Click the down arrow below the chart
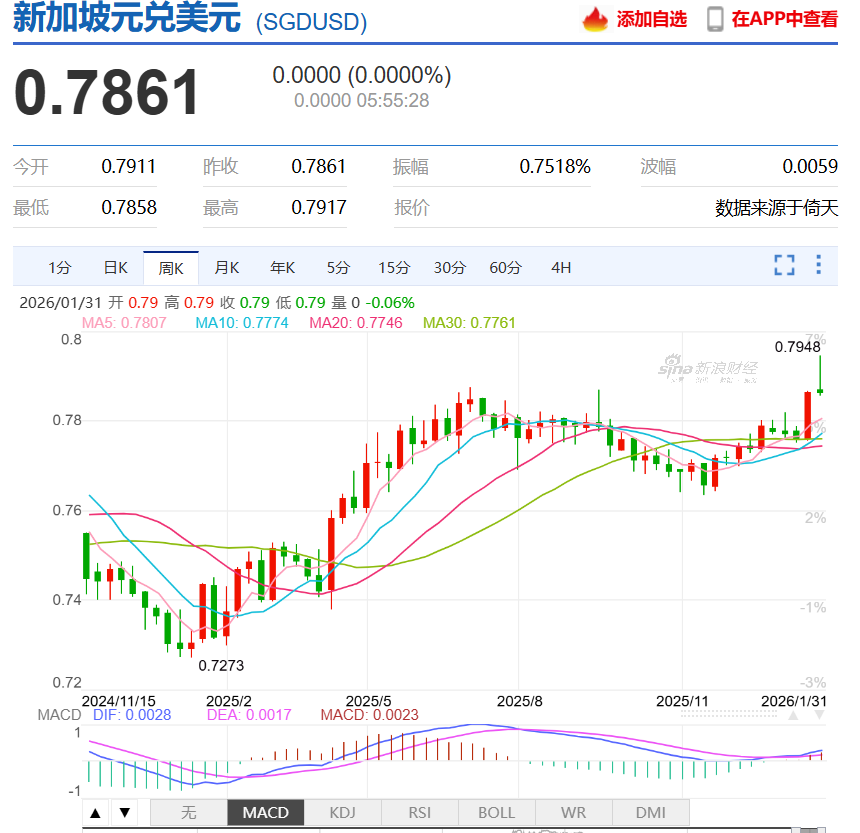 pyautogui.click(x=124, y=812)
